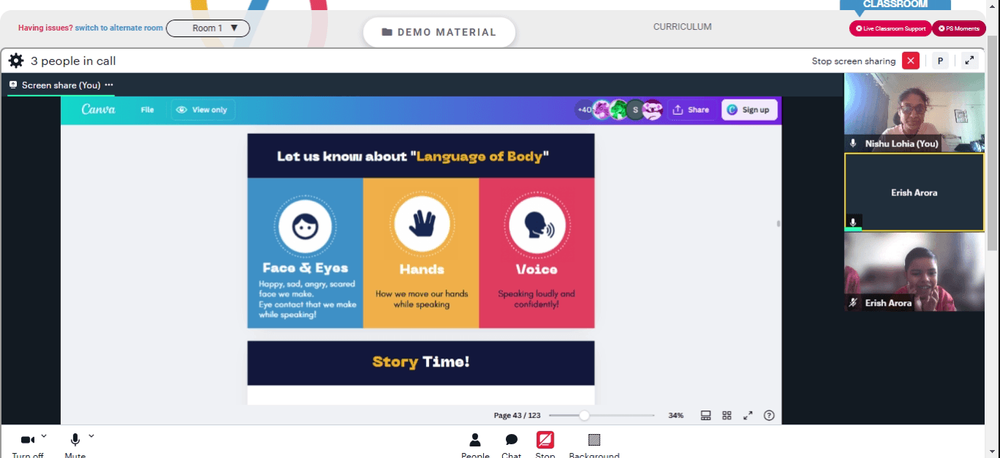Select Erish Arora video tile with camera
Image resolution: width=1000 pixels, height=458 pixels.
[x=914, y=272]
